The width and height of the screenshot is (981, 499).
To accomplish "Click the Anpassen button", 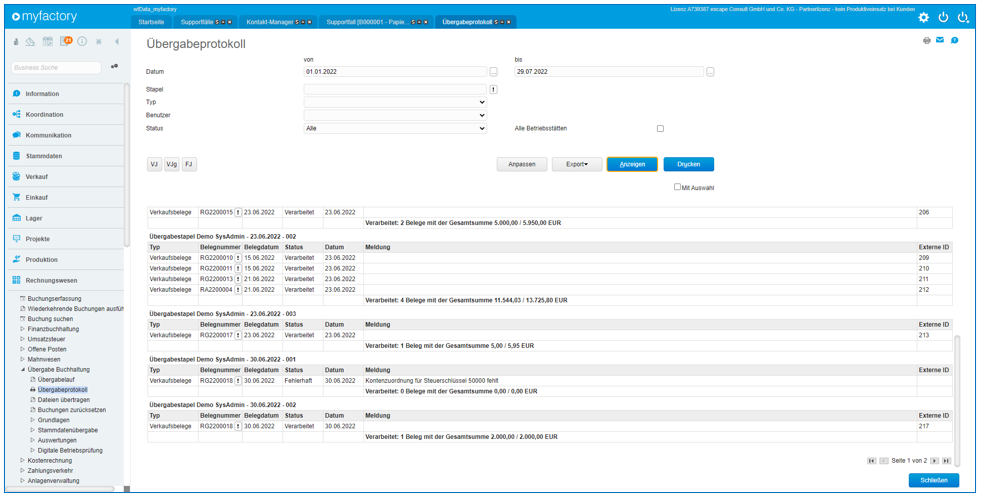I will (522, 164).
